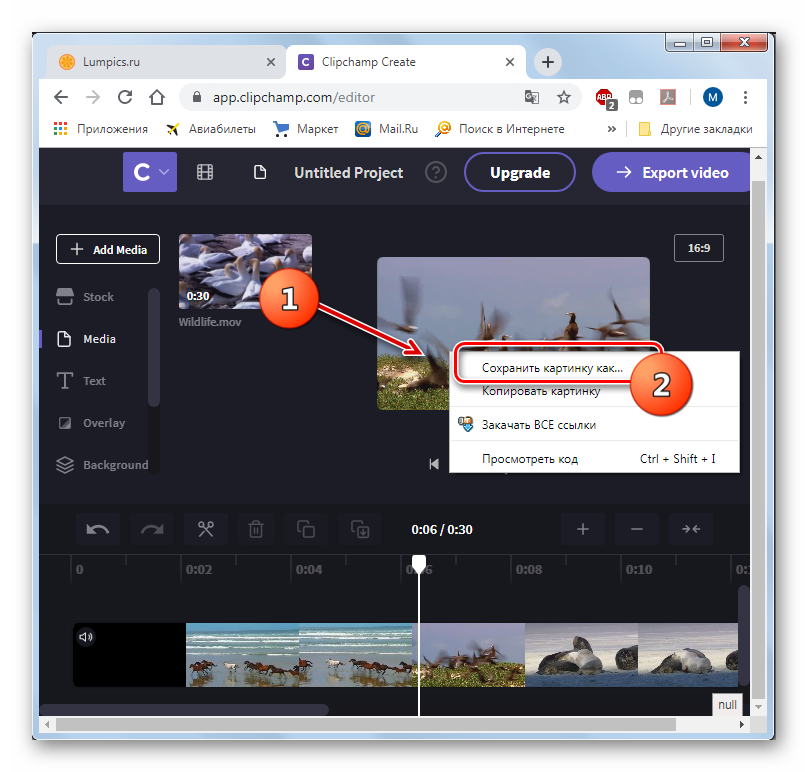Click the Export video button

(x=671, y=172)
